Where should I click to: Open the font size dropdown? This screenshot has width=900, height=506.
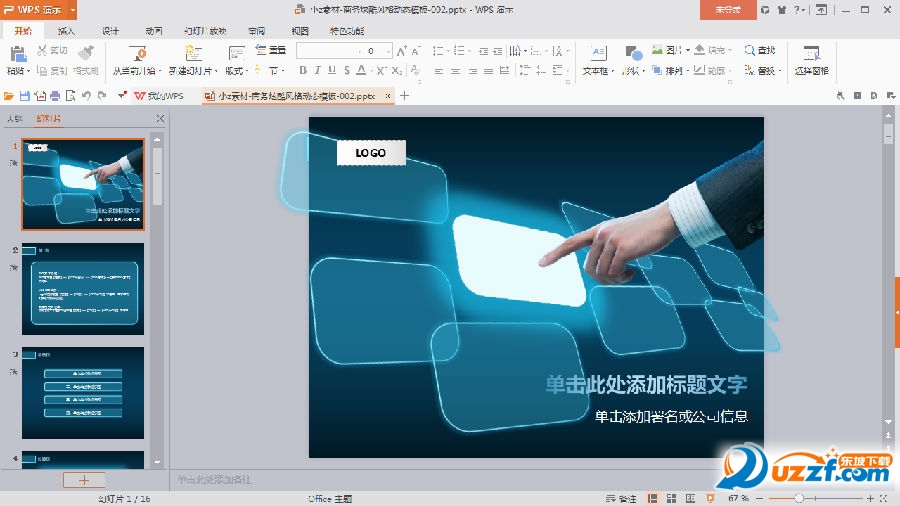(389, 51)
